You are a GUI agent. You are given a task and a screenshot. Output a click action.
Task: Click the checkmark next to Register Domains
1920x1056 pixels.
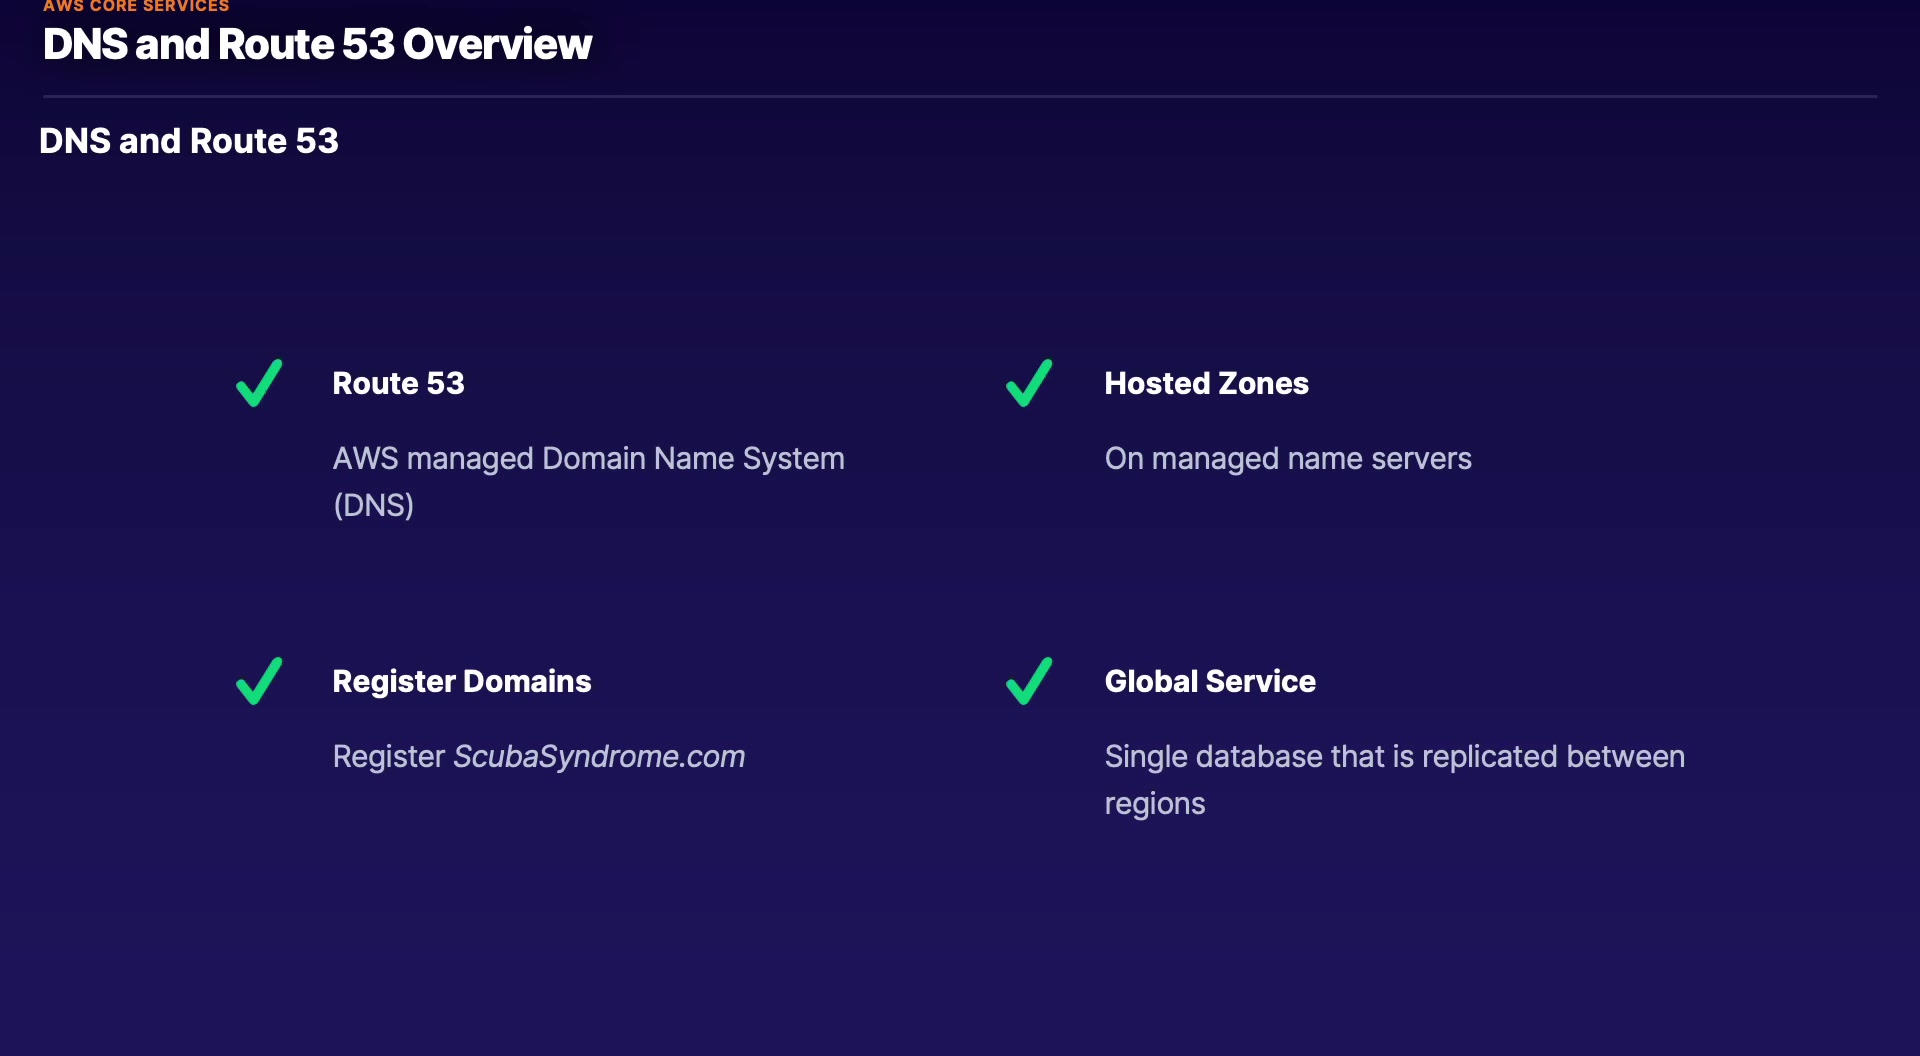(x=259, y=681)
